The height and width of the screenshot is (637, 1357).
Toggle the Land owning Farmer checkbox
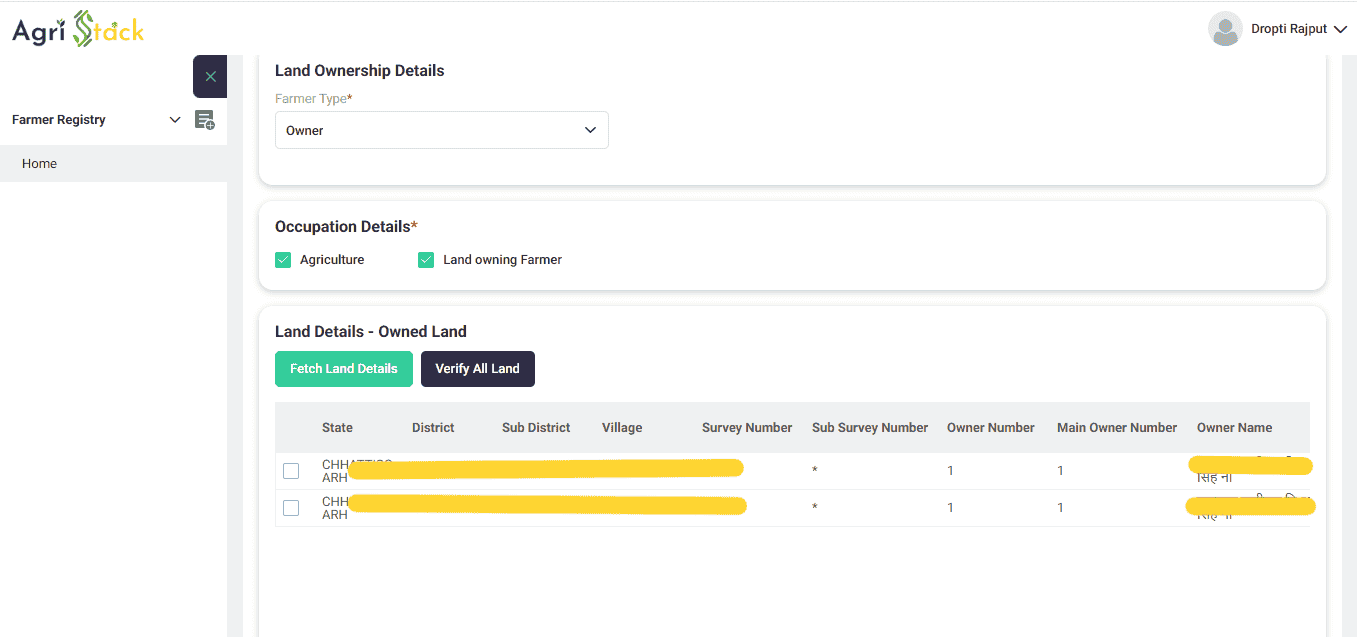(x=426, y=260)
